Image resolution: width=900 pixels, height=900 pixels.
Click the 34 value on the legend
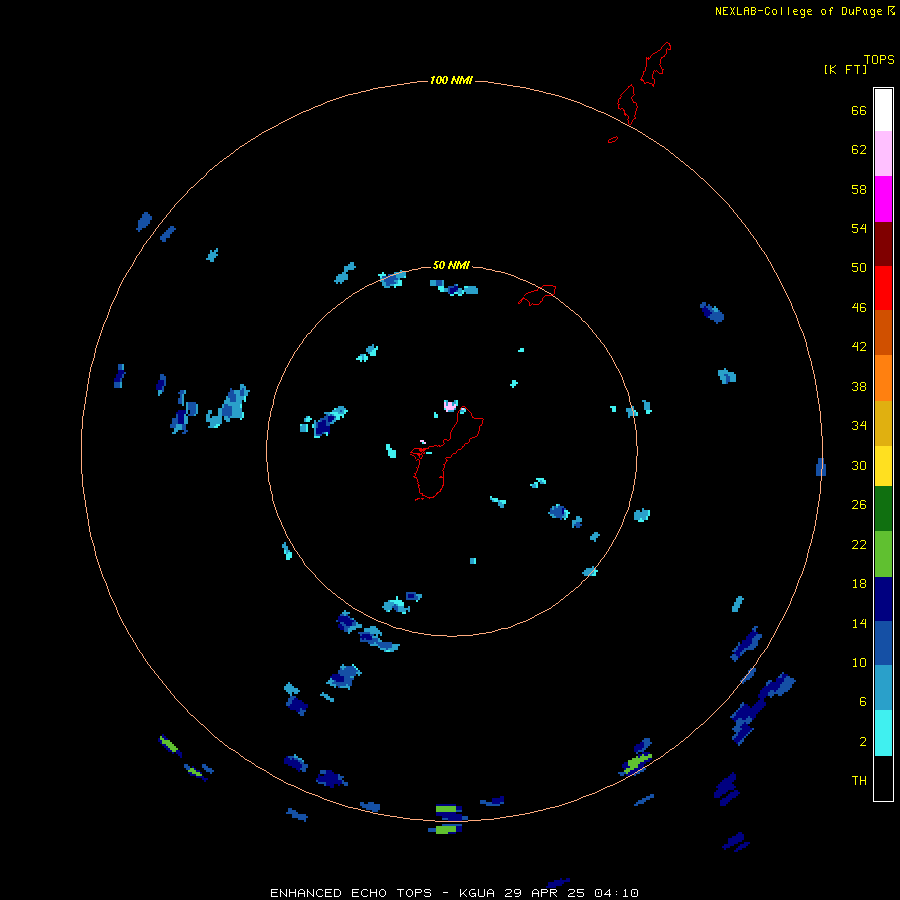click(859, 426)
